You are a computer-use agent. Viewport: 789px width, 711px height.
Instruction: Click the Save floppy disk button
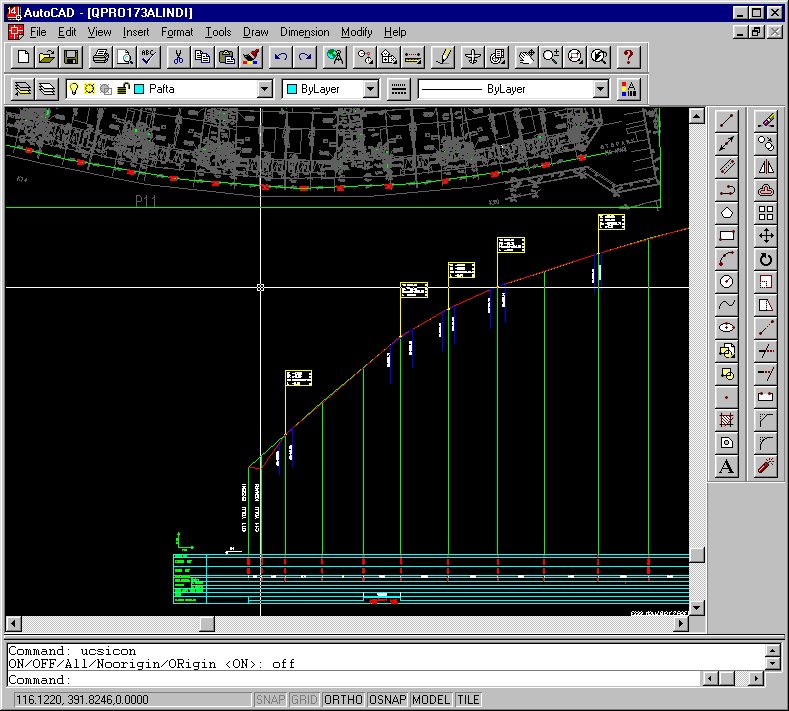point(71,57)
